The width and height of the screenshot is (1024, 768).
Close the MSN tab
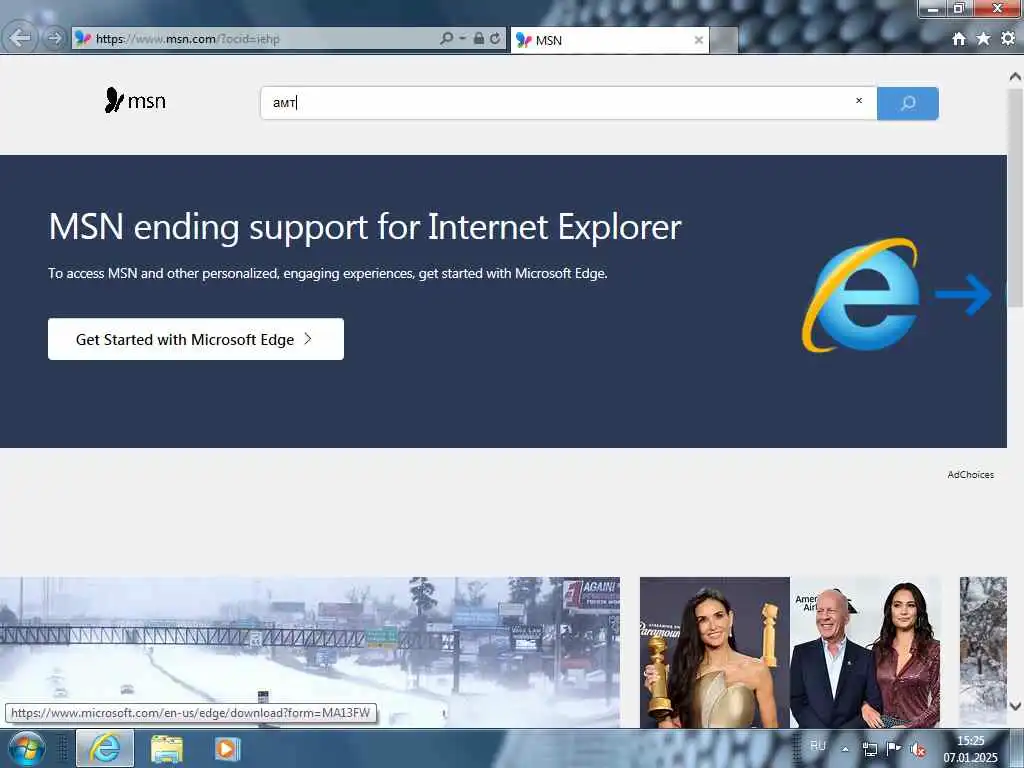pyautogui.click(x=698, y=40)
